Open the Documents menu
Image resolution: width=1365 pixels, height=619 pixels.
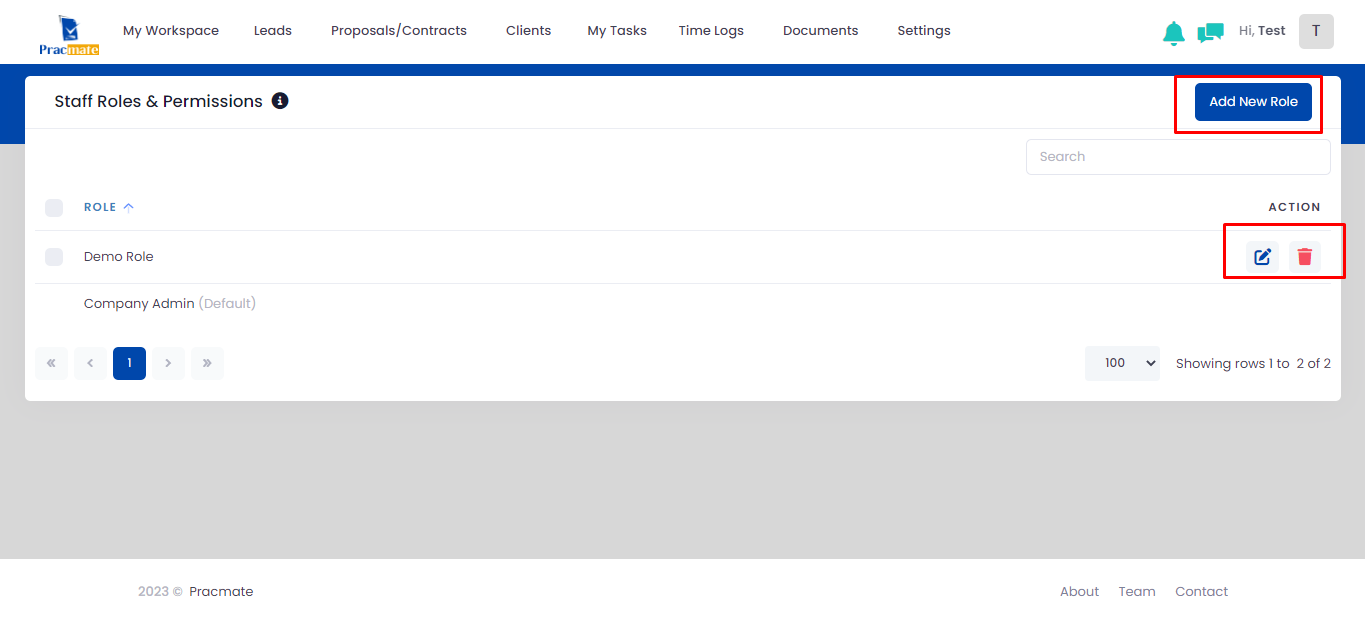coord(820,31)
